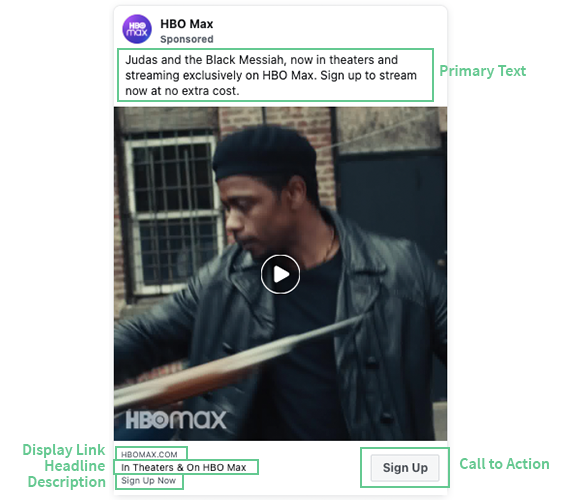Click the Sponsored label under HBO Max
The height and width of the screenshot is (500, 561).
[186, 39]
